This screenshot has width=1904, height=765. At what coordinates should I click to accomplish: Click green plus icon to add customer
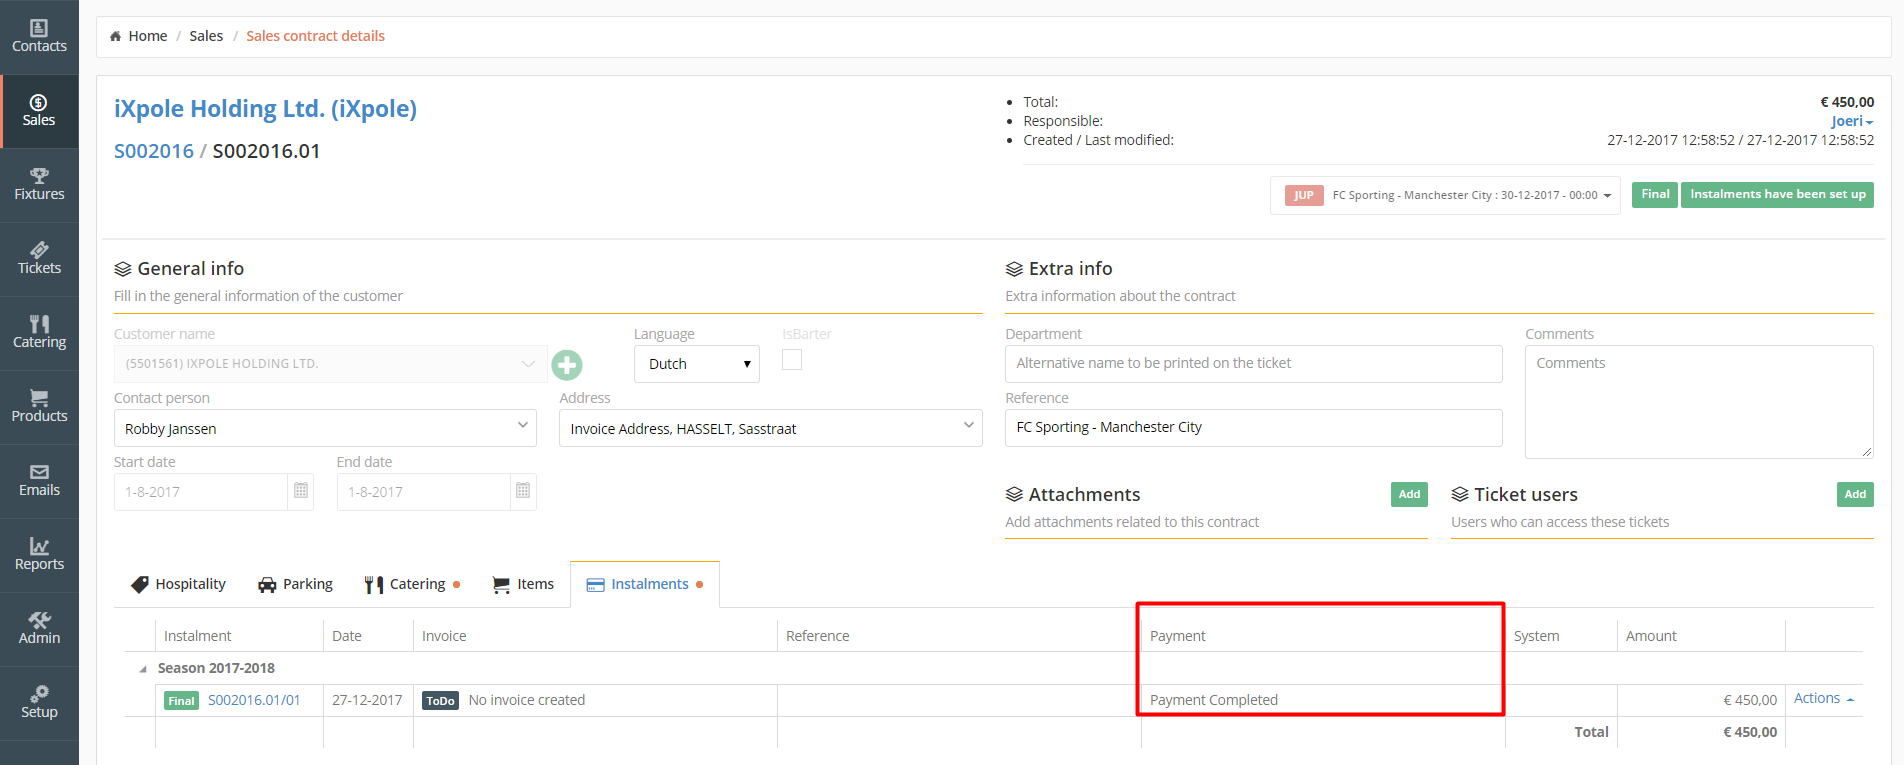[x=567, y=365]
